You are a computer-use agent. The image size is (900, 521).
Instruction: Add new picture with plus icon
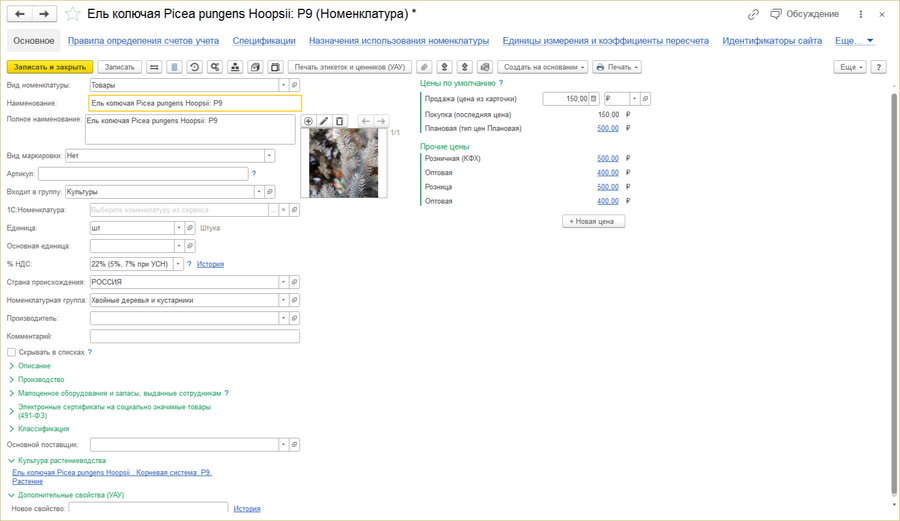click(308, 121)
